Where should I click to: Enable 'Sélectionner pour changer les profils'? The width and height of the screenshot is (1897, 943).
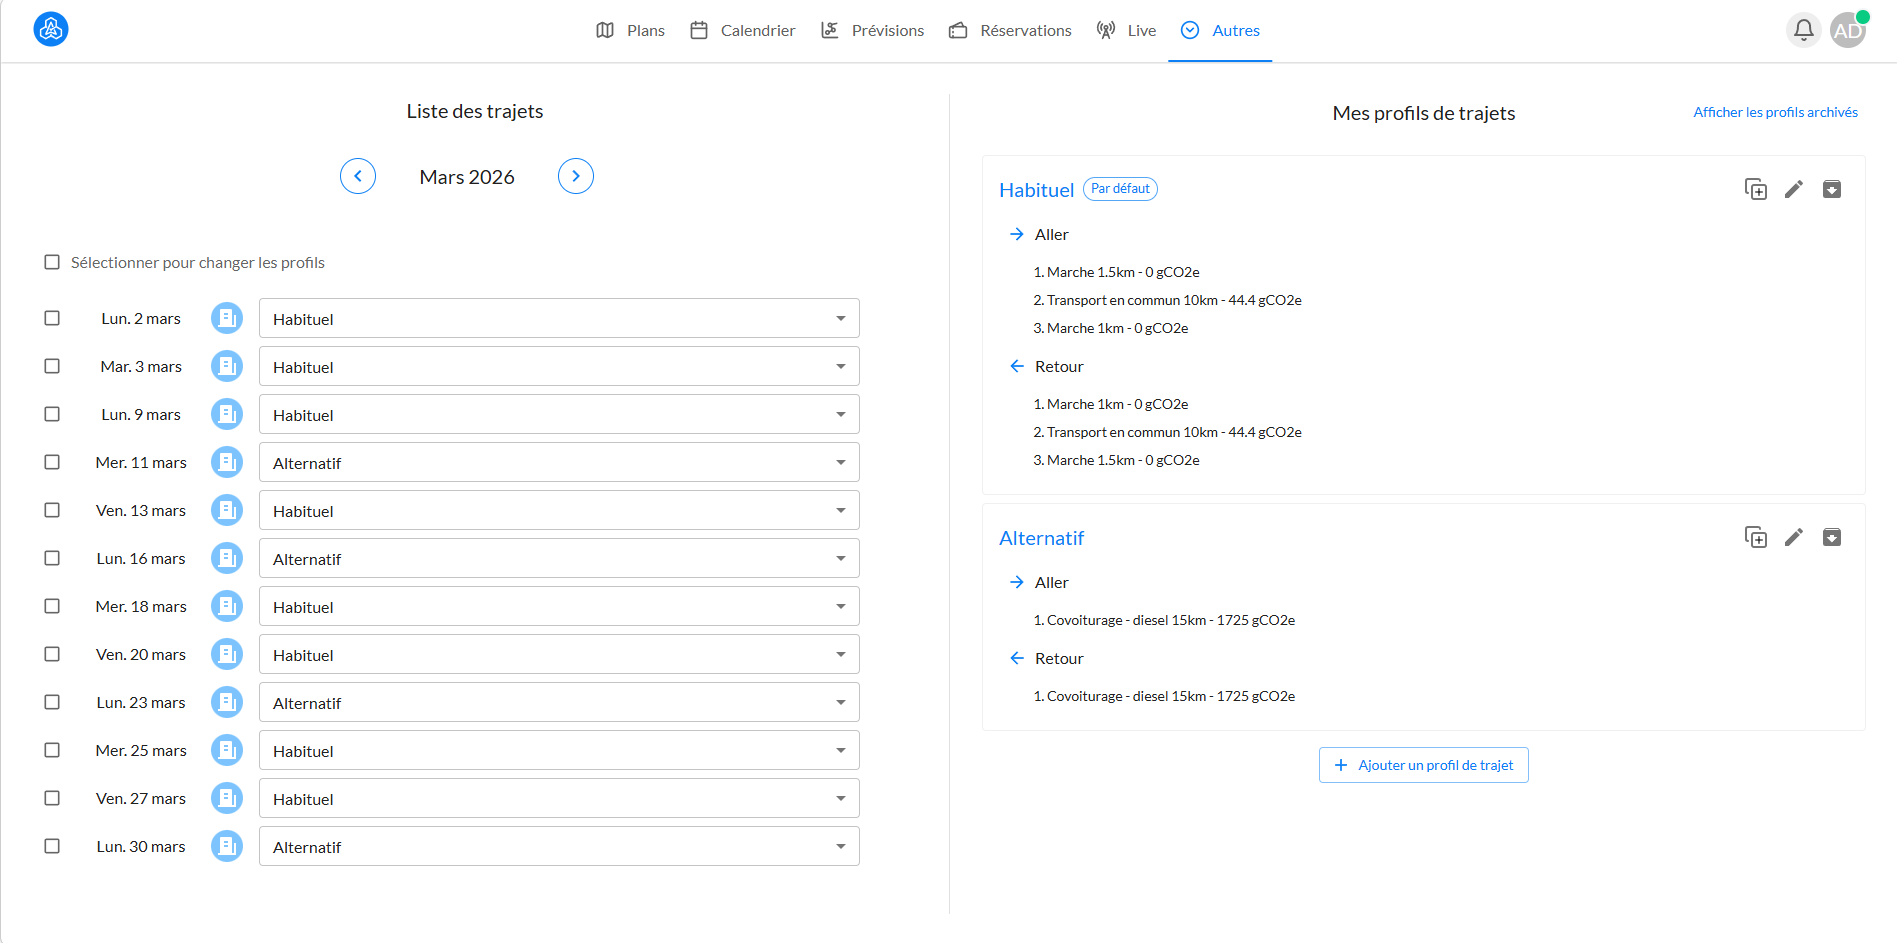52,261
